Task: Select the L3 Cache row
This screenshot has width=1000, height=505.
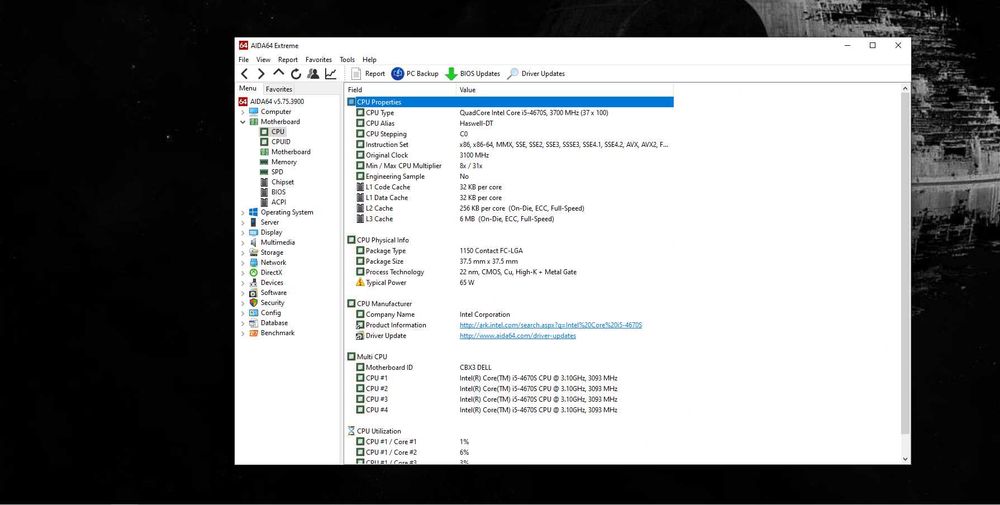Action: (x=510, y=219)
